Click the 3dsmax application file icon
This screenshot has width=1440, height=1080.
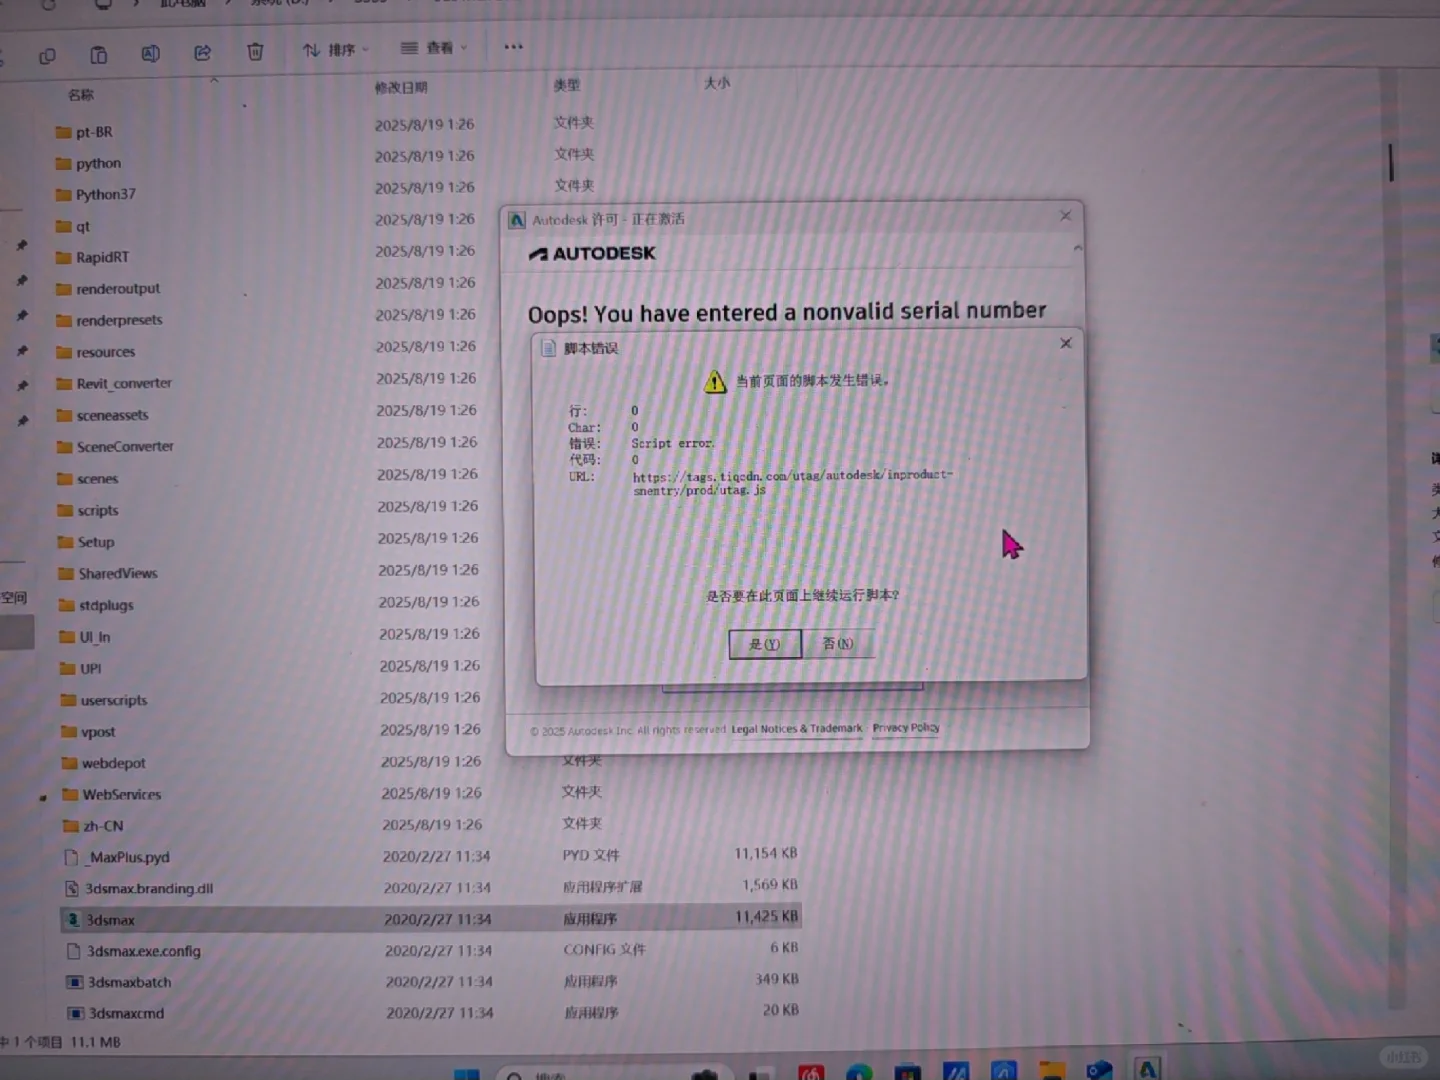pyautogui.click(x=72, y=920)
